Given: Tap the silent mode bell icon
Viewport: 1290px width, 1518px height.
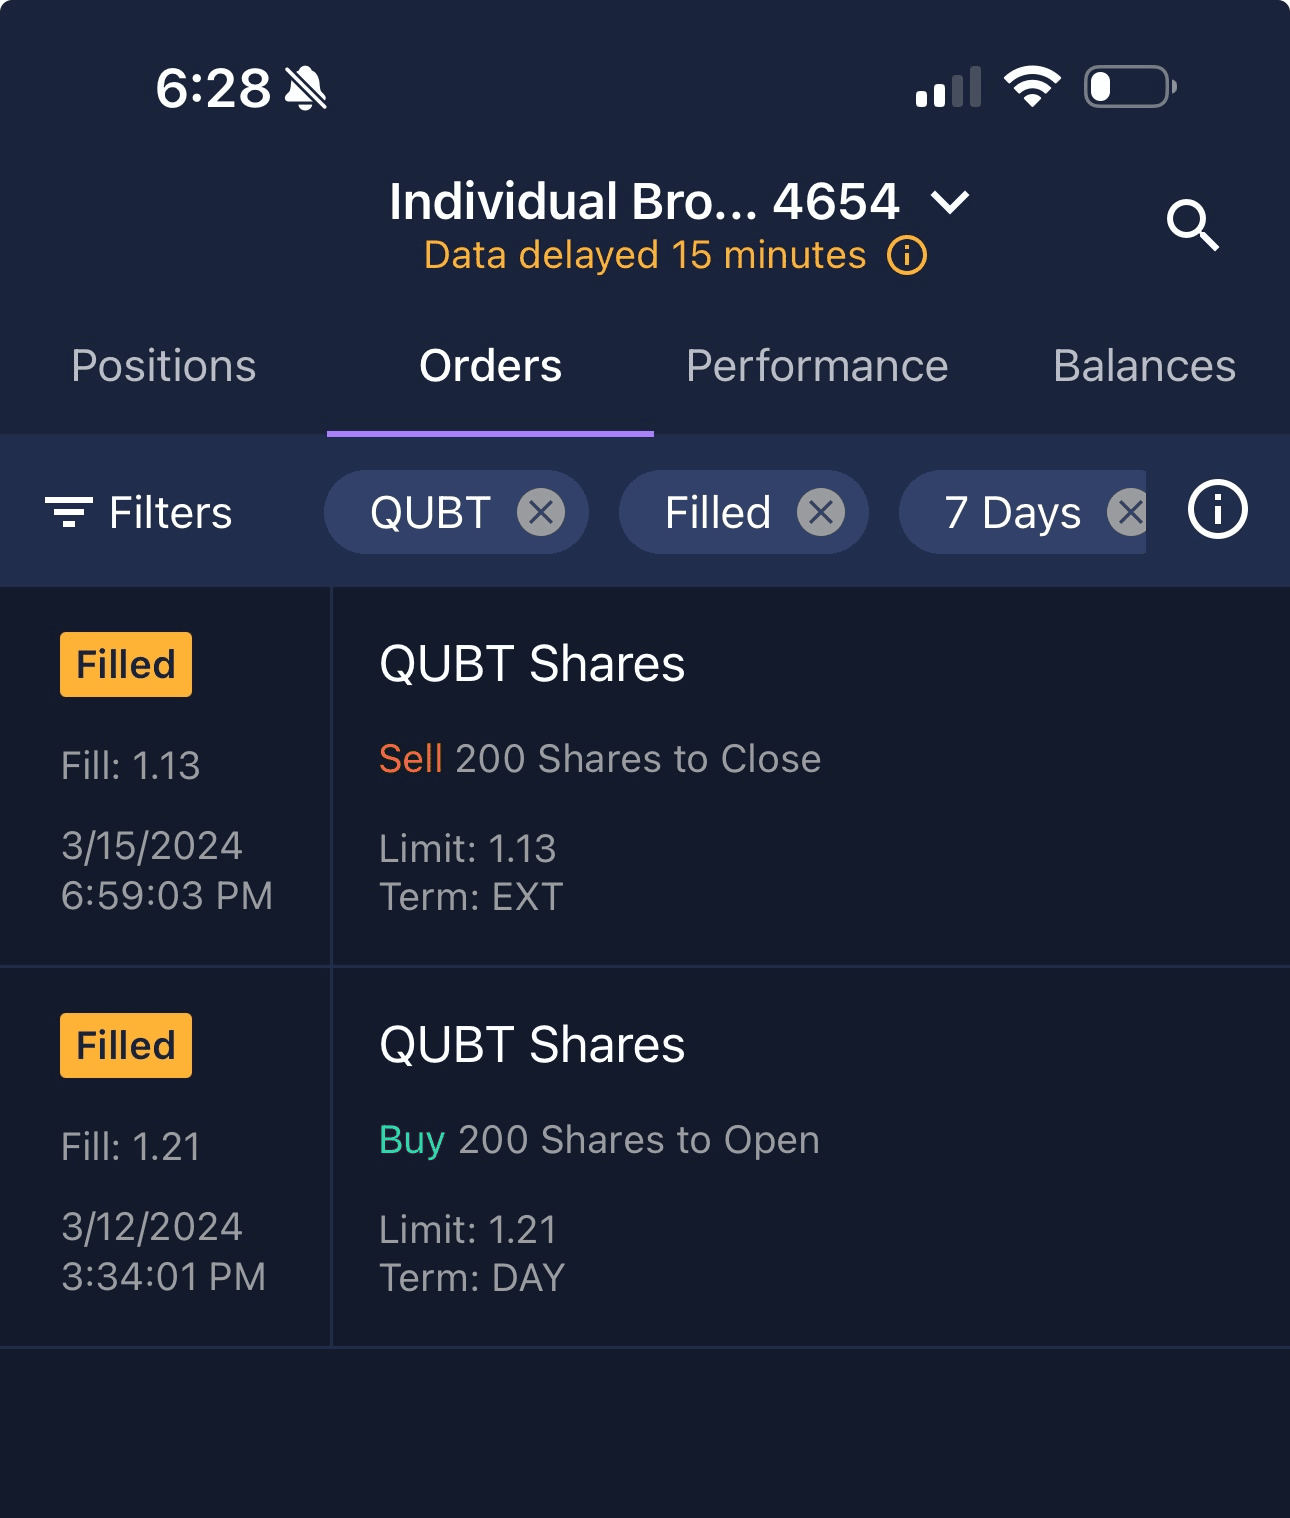Looking at the screenshot, I should point(306,88).
